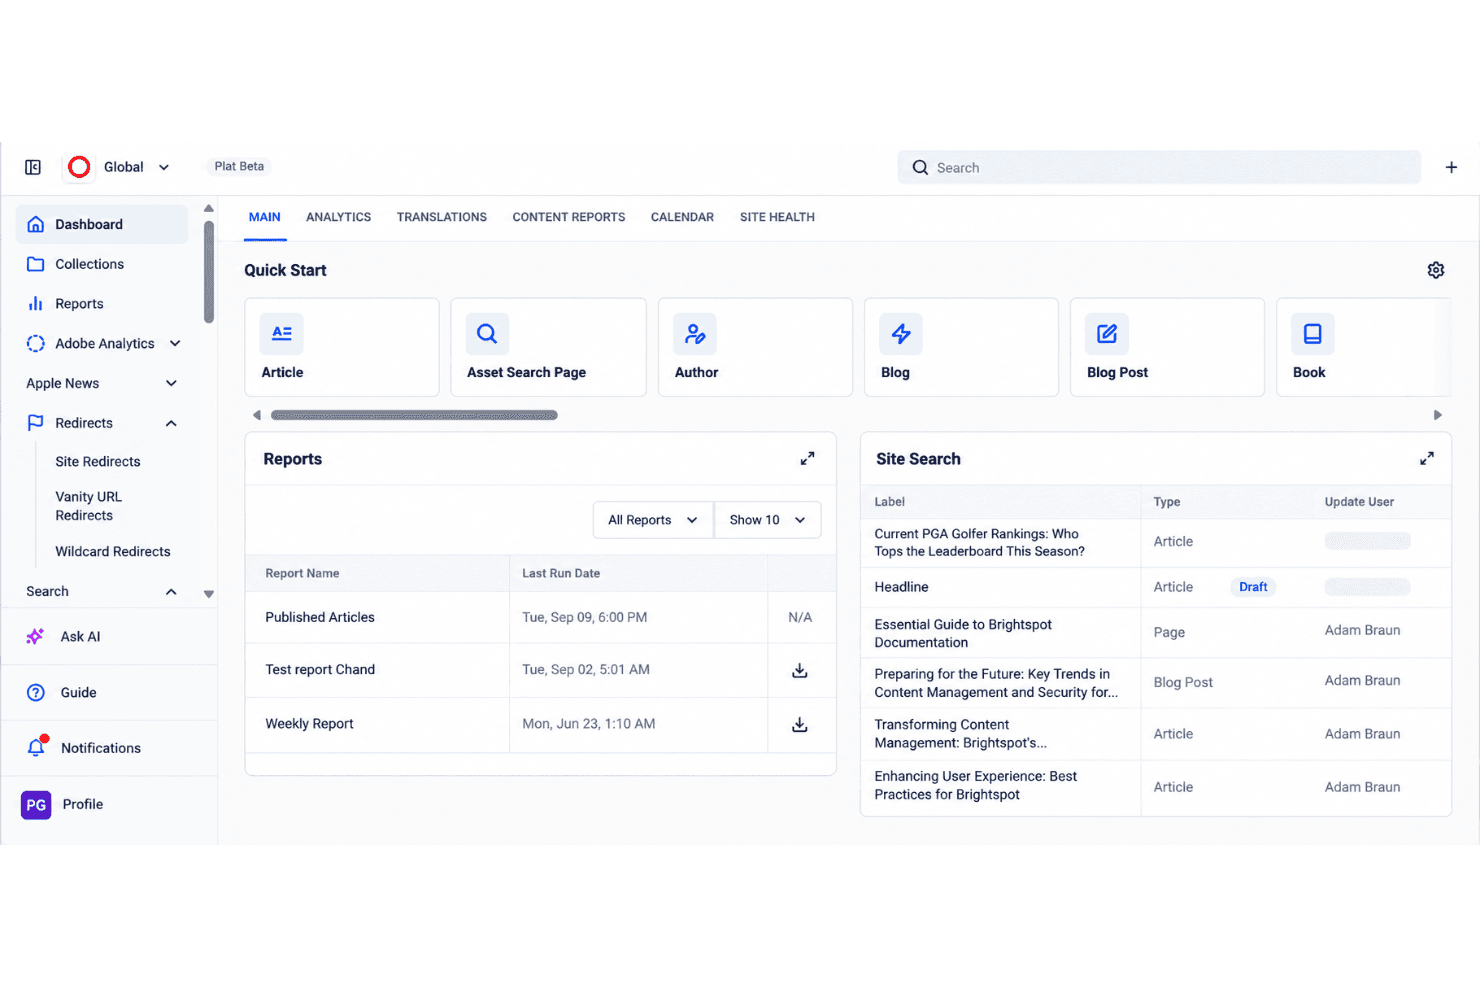This screenshot has width=1480, height=987.
Task: Click the Author quick start icon
Action: [x=695, y=334]
